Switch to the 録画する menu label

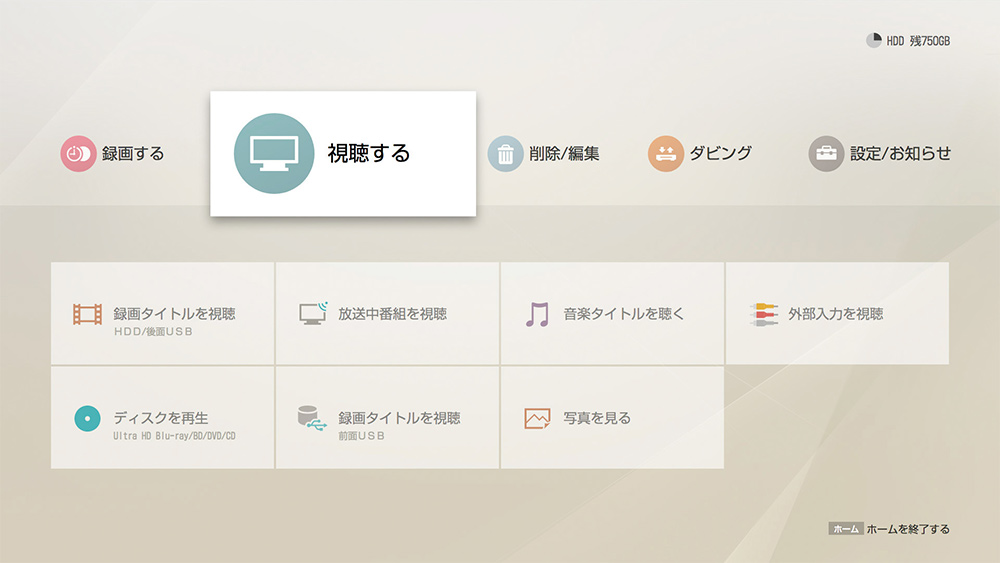[133, 154]
